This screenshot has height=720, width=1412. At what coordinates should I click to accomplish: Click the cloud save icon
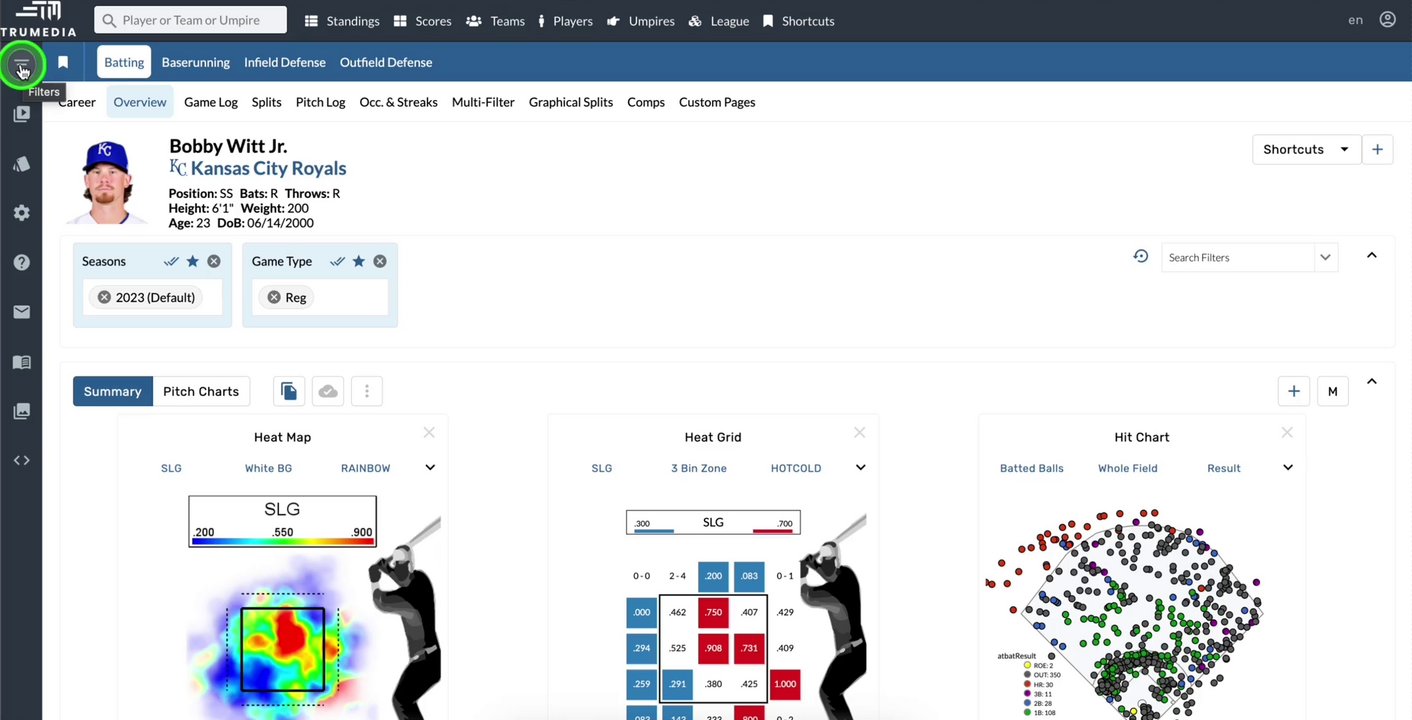pyautogui.click(x=328, y=391)
